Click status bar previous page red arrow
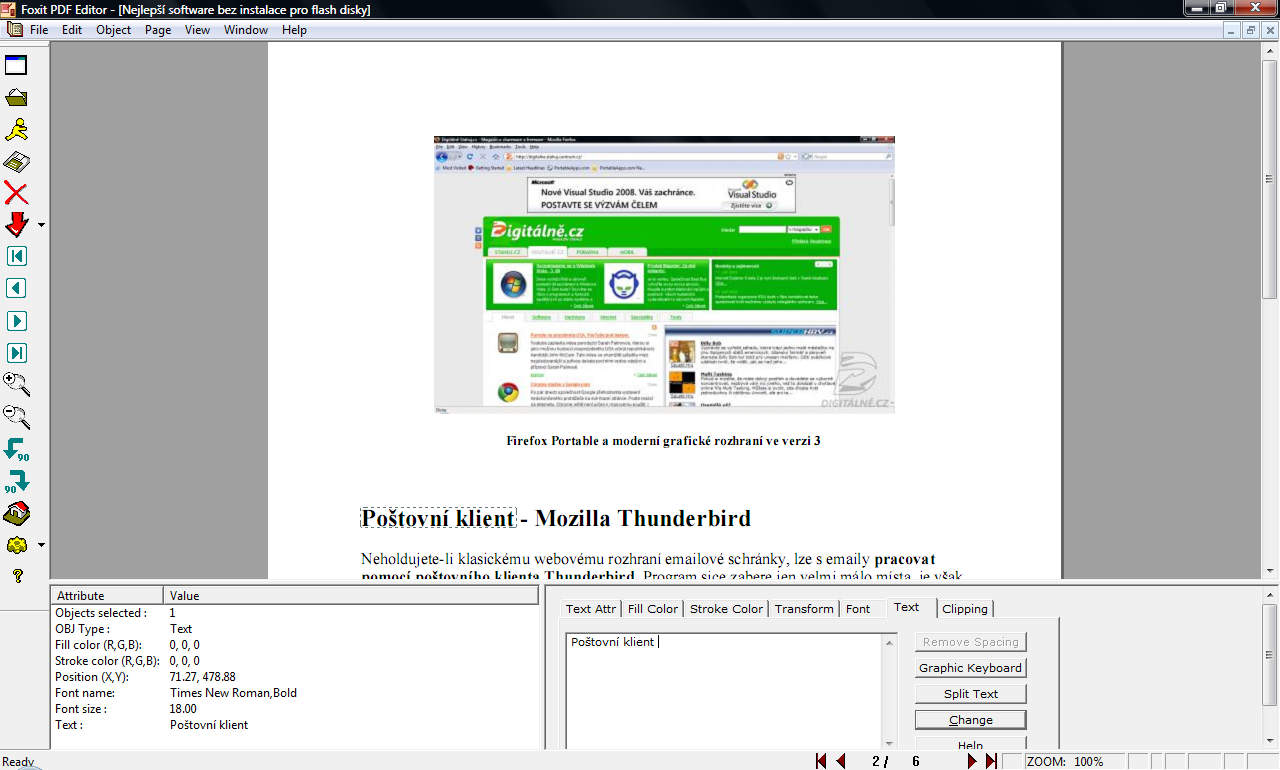The width and height of the screenshot is (1280, 770). tap(841, 761)
